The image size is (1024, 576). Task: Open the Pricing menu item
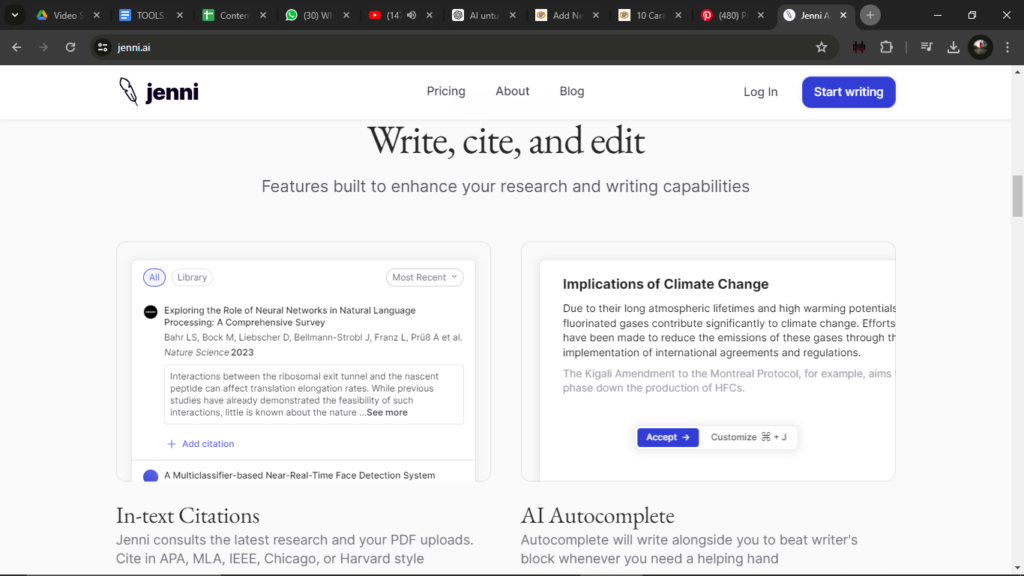445,91
